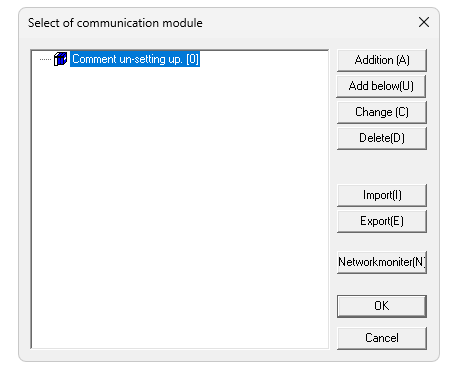Open the Change (C) settings button
Image resolution: width=451 pixels, height=375 pixels.
coord(382,112)
